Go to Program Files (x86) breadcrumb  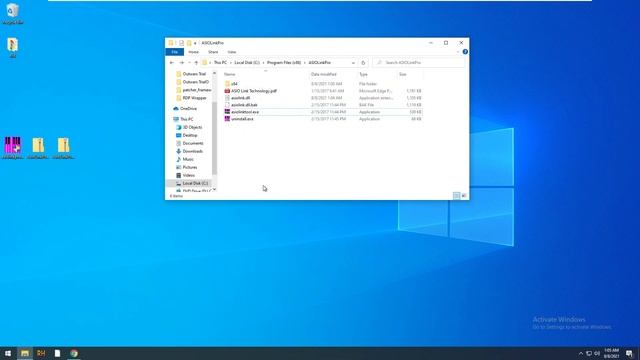(284, 63)
